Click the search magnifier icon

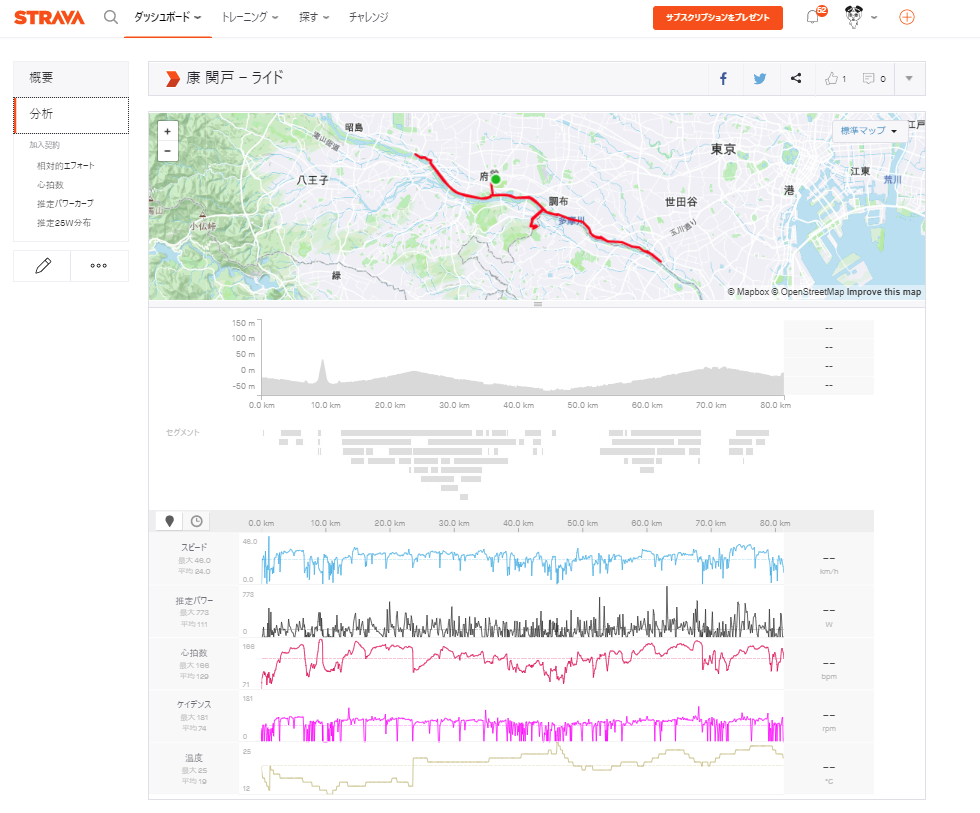(111, 18)
